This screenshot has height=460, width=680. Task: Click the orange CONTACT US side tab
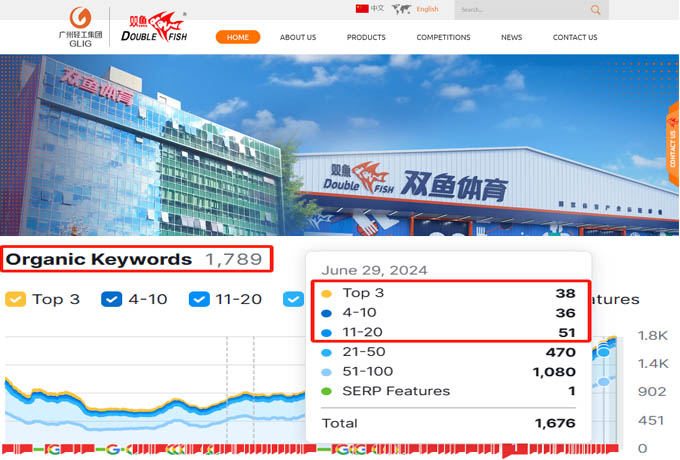(673, 145)
